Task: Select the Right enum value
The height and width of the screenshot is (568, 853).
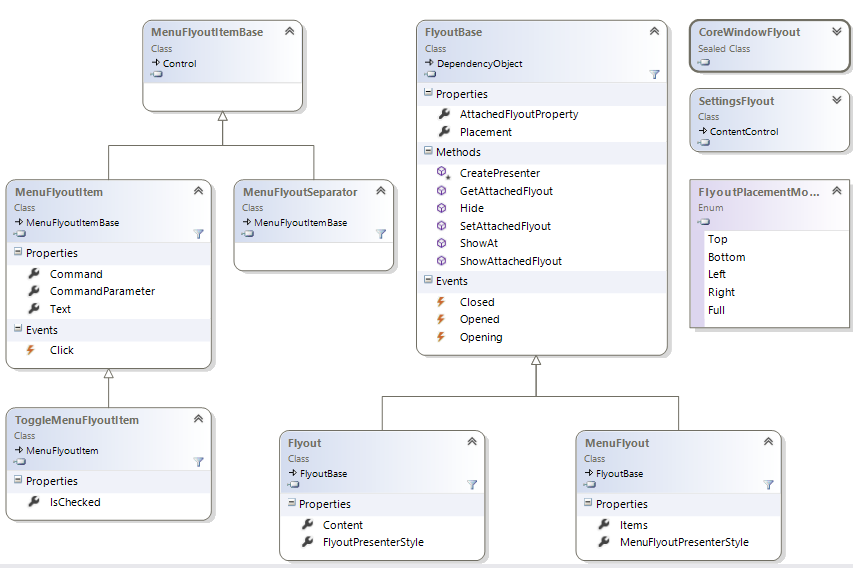Action: [721, 293]
